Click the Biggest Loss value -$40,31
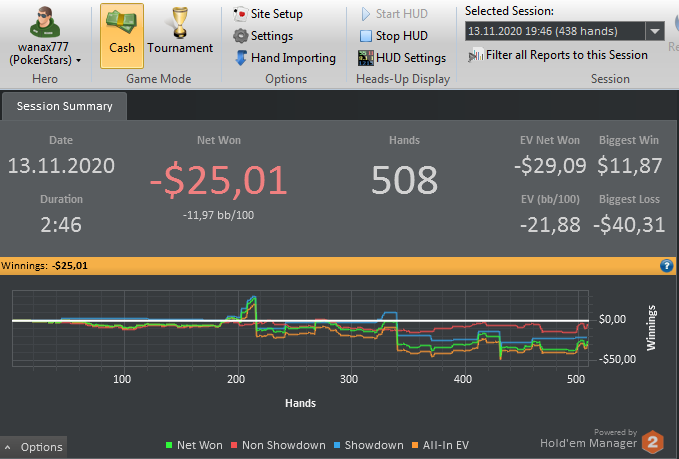 tap(629, 225)
